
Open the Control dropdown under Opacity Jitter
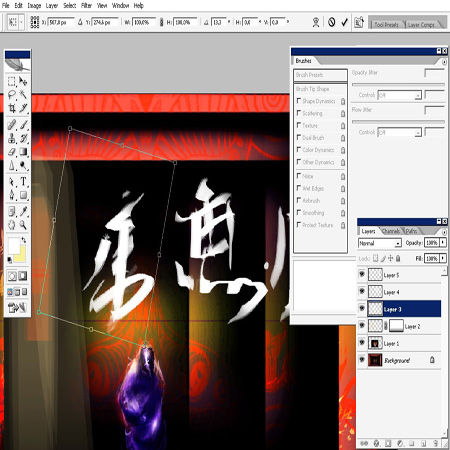coord(400,95)
